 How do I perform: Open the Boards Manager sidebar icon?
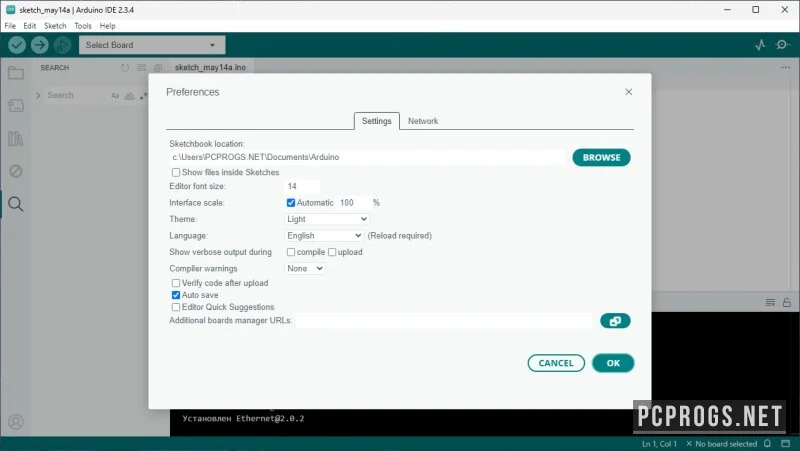tap(16, 106)
